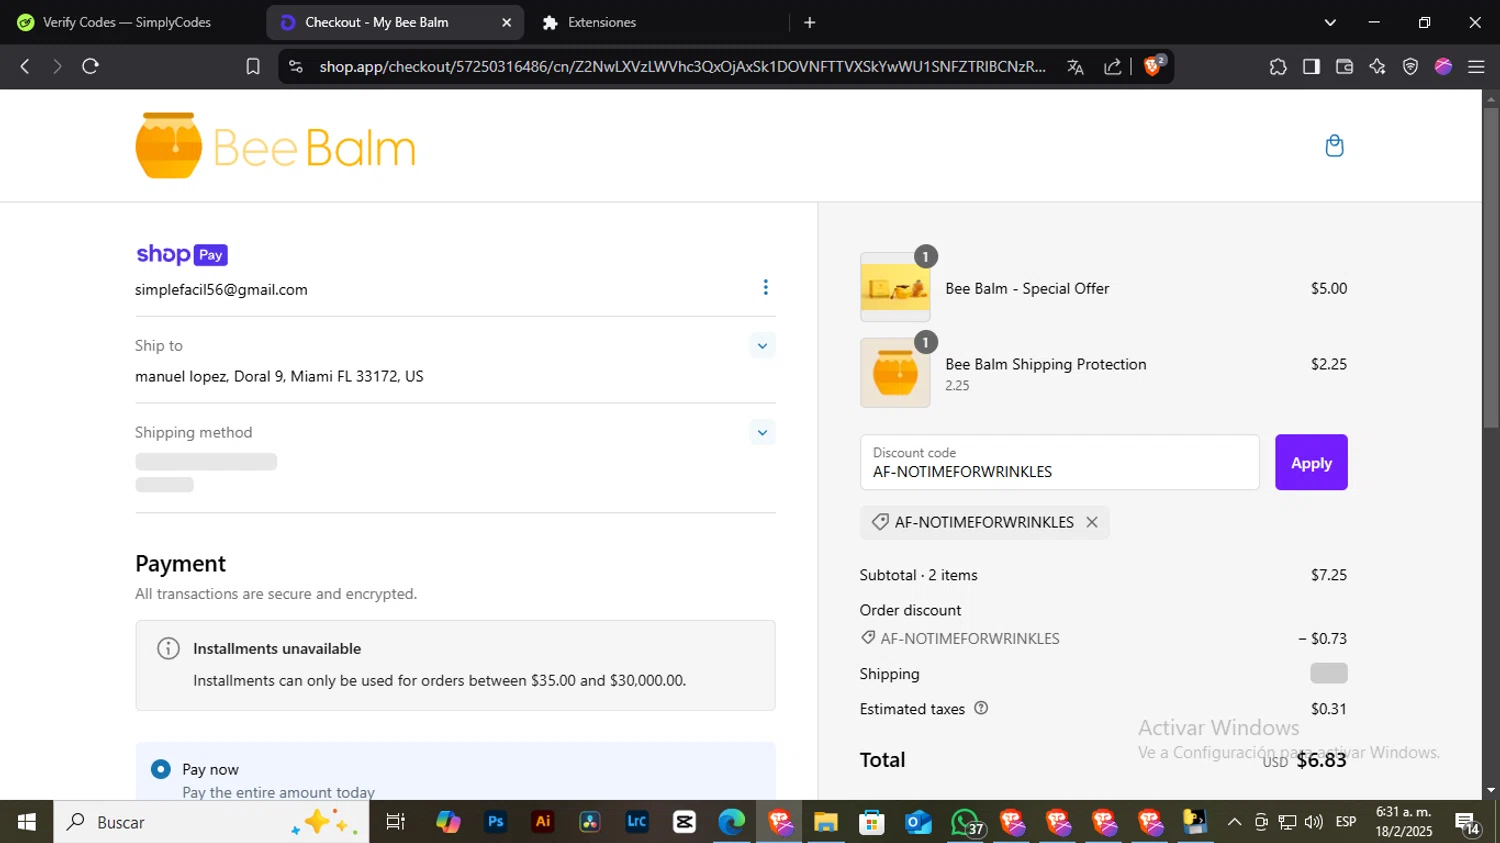1500x843 pixels.
Task: Open the shopping bag cart icon
Action: pyautogui.click(x=1334, y=146)
